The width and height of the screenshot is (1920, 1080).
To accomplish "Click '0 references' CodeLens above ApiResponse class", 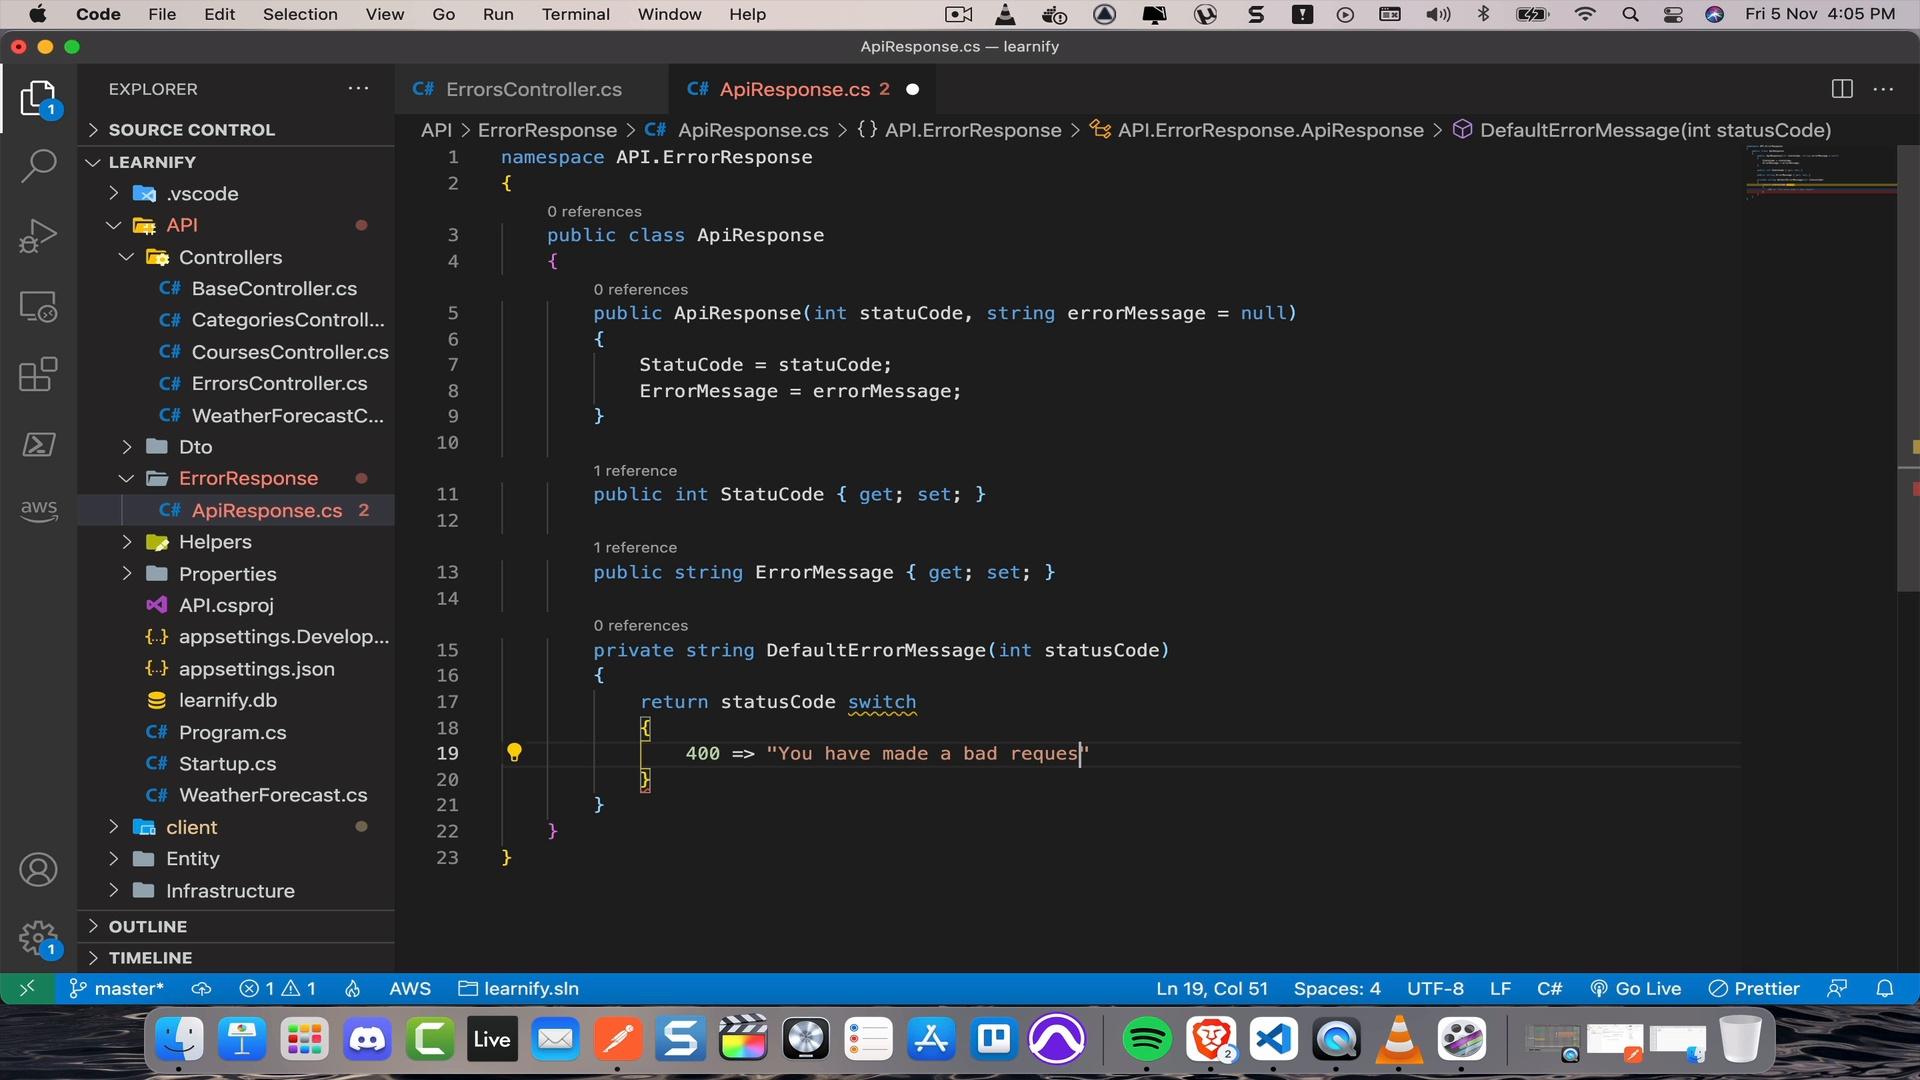I will (594, 211).
